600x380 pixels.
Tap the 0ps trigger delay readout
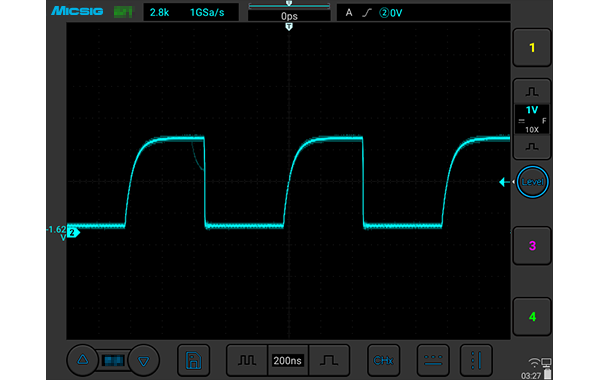[x=289, y=16]
